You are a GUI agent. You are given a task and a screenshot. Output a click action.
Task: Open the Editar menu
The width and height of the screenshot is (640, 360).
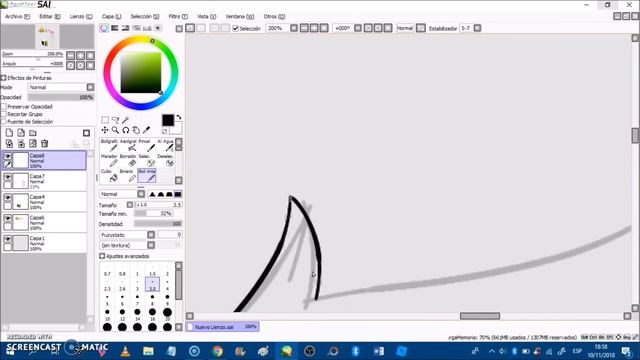[50, 17]
